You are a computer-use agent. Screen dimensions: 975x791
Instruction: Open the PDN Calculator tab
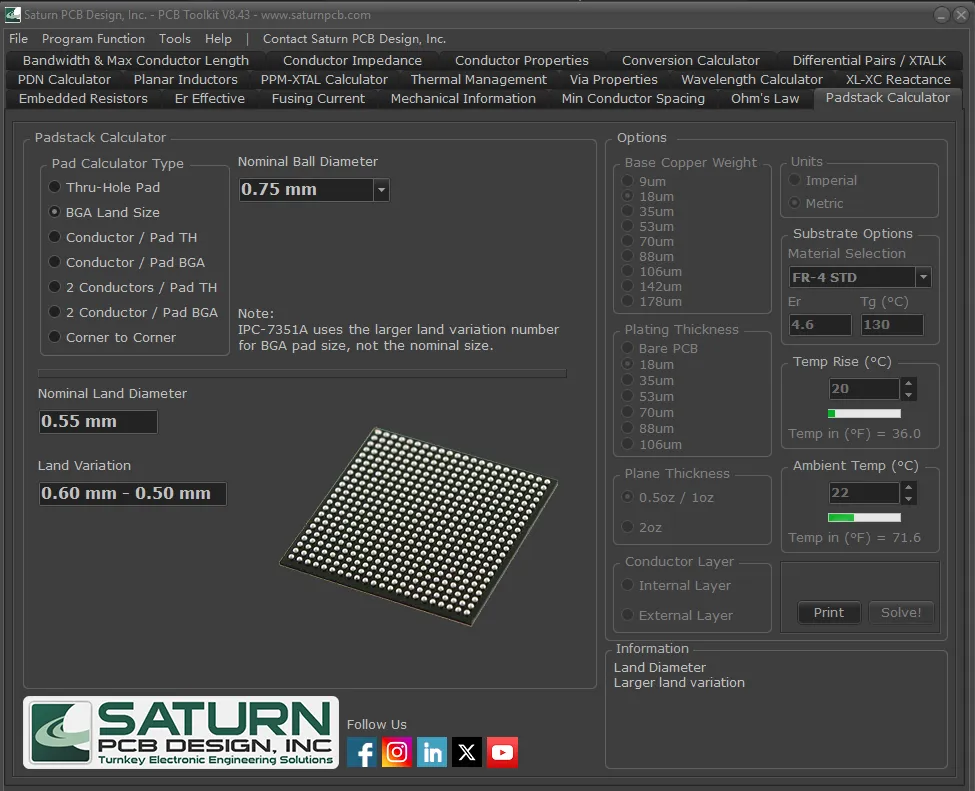point(64,80)
